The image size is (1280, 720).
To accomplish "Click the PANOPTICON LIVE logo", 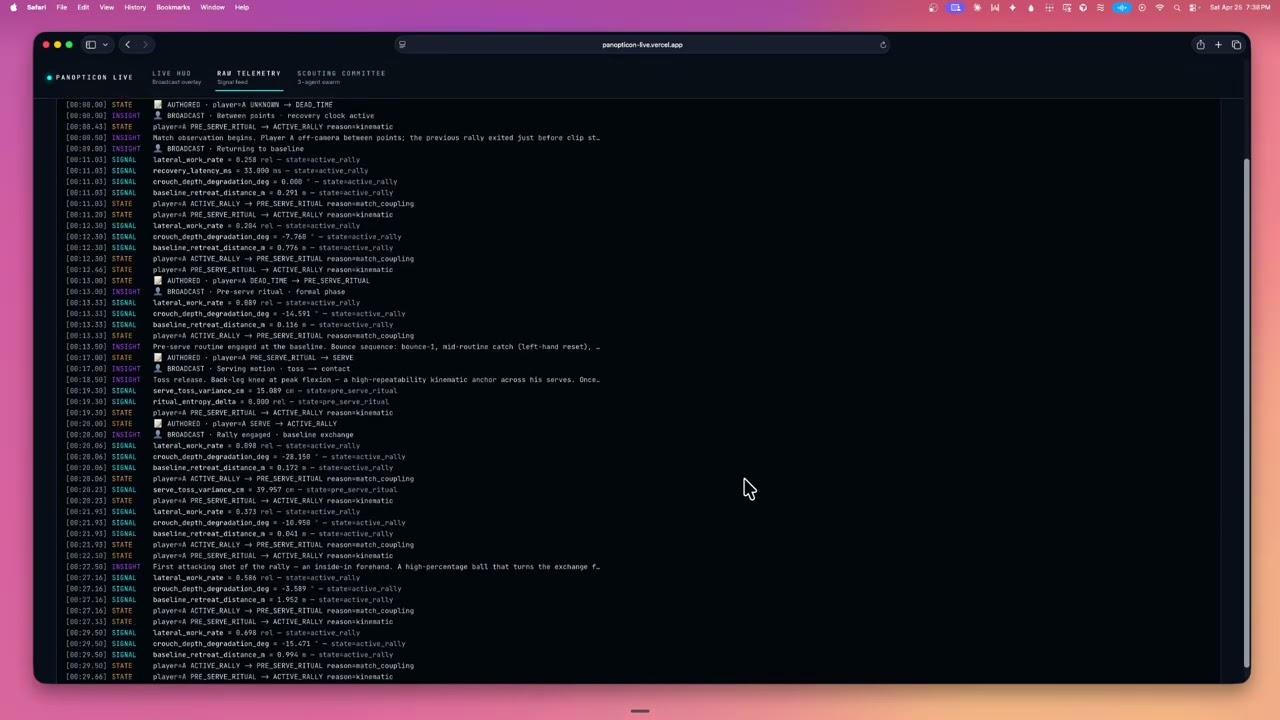I will (x=90, y=77).
